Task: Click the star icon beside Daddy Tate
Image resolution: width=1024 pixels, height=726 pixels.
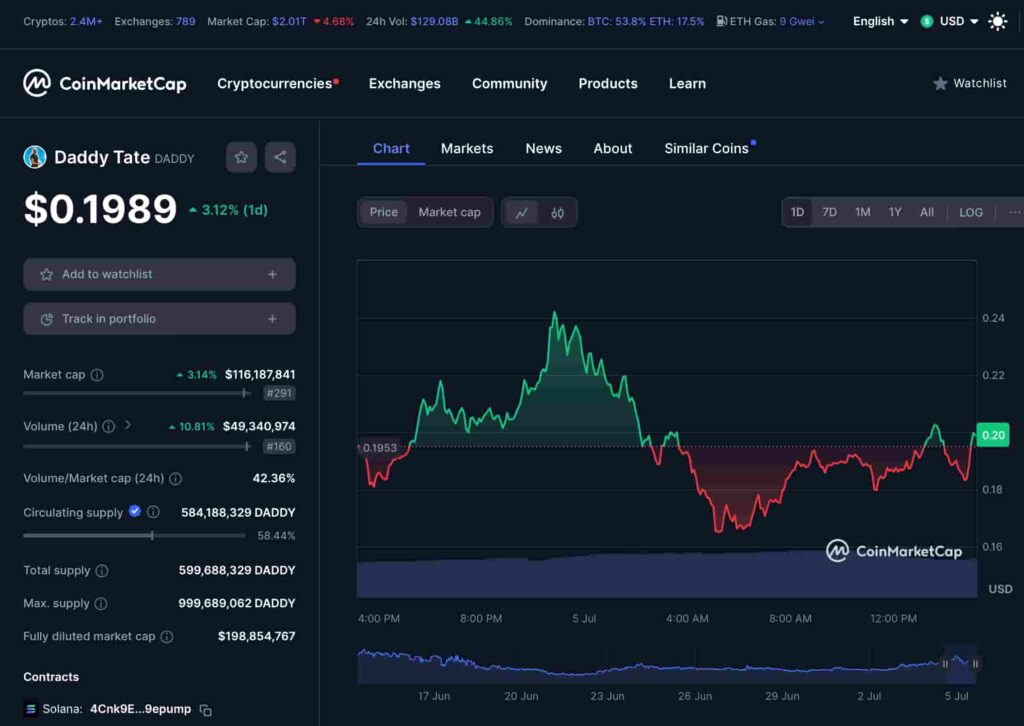Action: click(x=241, y=157)
